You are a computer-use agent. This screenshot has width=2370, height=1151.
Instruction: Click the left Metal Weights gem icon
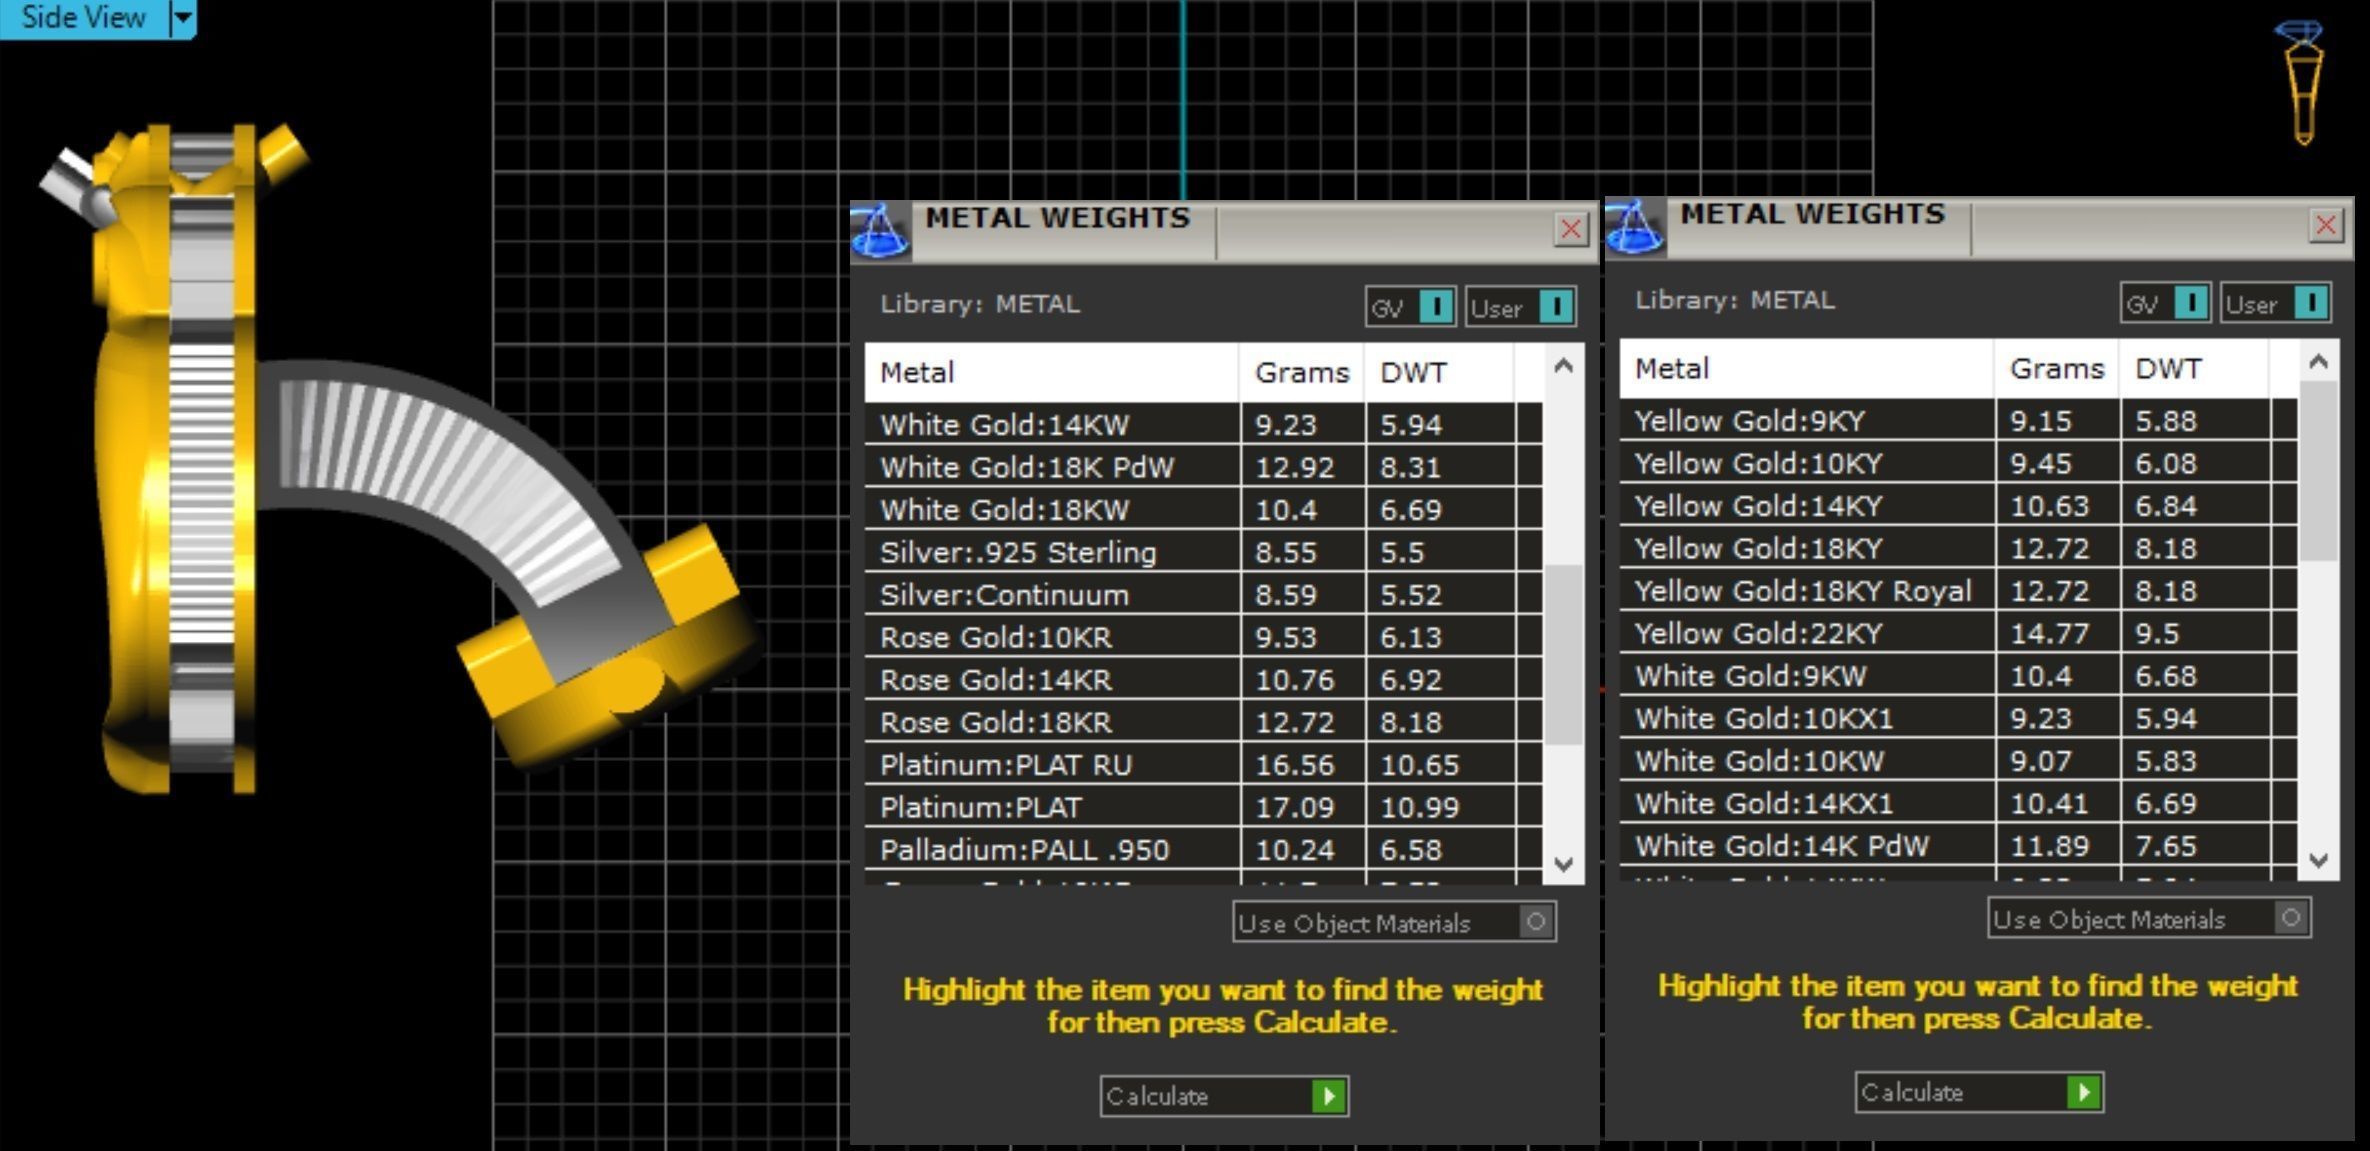click(879, 231)
